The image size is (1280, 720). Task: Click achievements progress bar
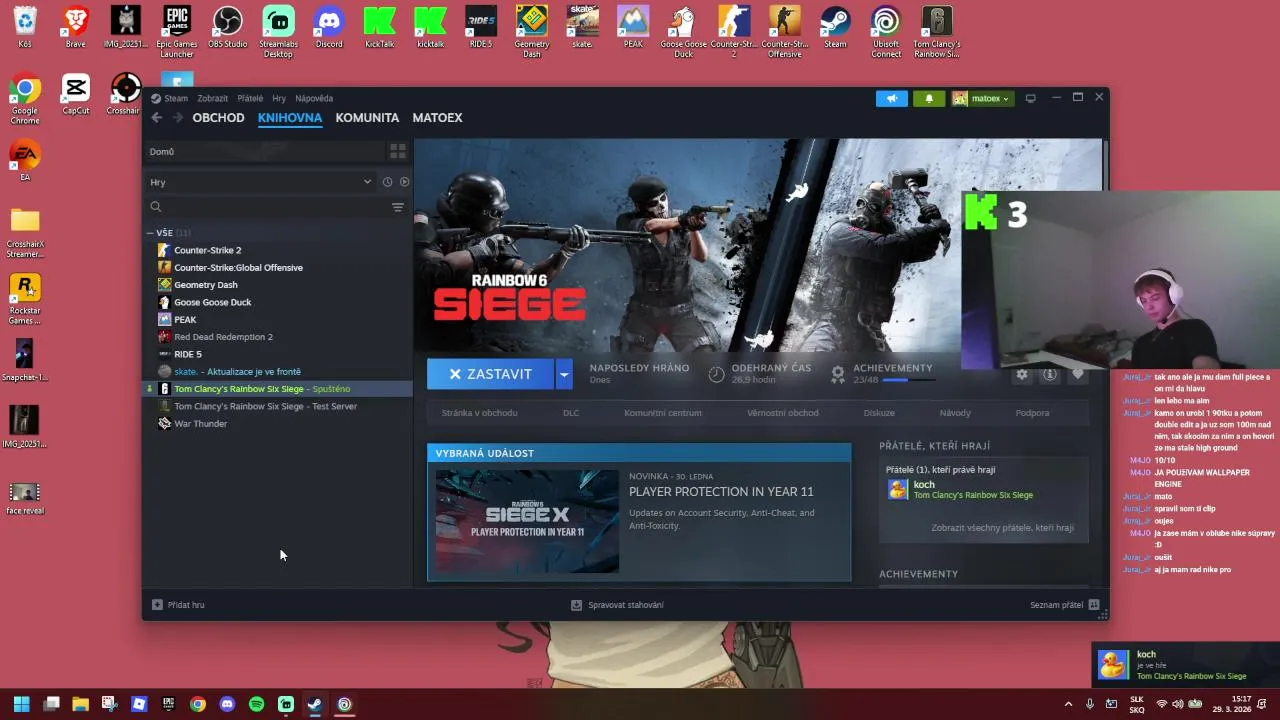pos(908,381)
